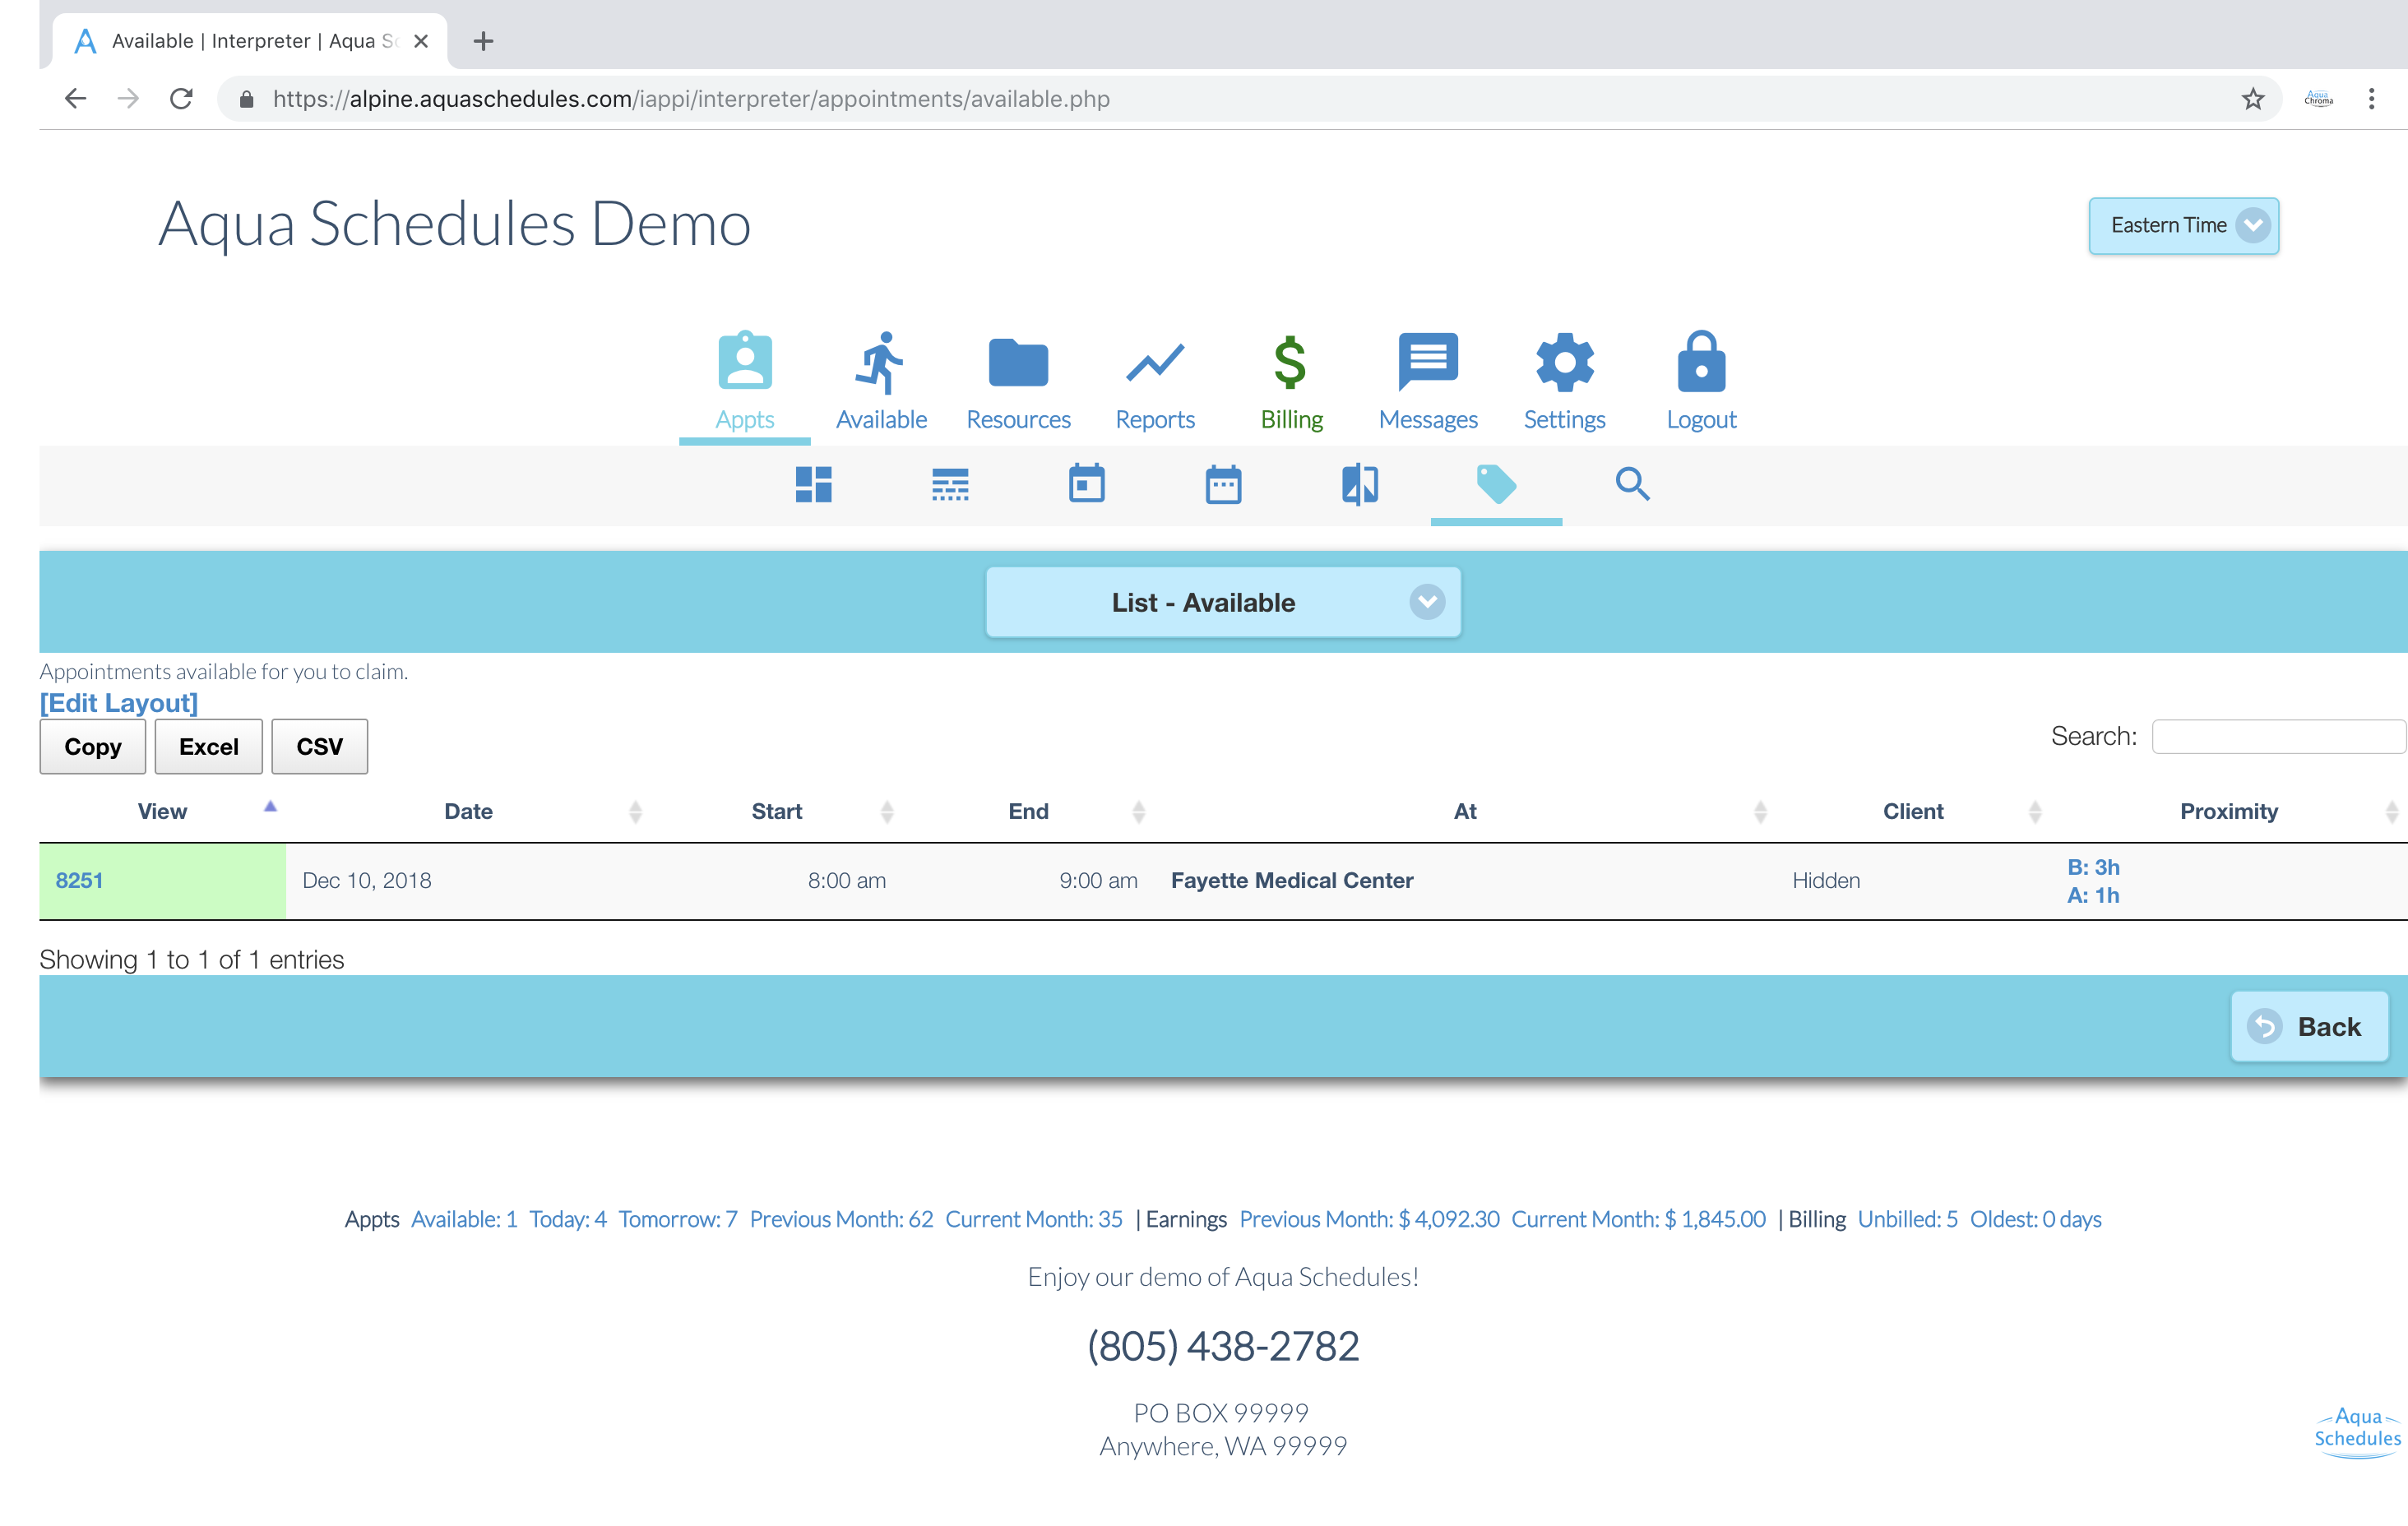Open Current Month earnings $ 1,845.00 link
Screen dimensions: 2408x1526
pyautogui.click(x=1638, y=1219)
